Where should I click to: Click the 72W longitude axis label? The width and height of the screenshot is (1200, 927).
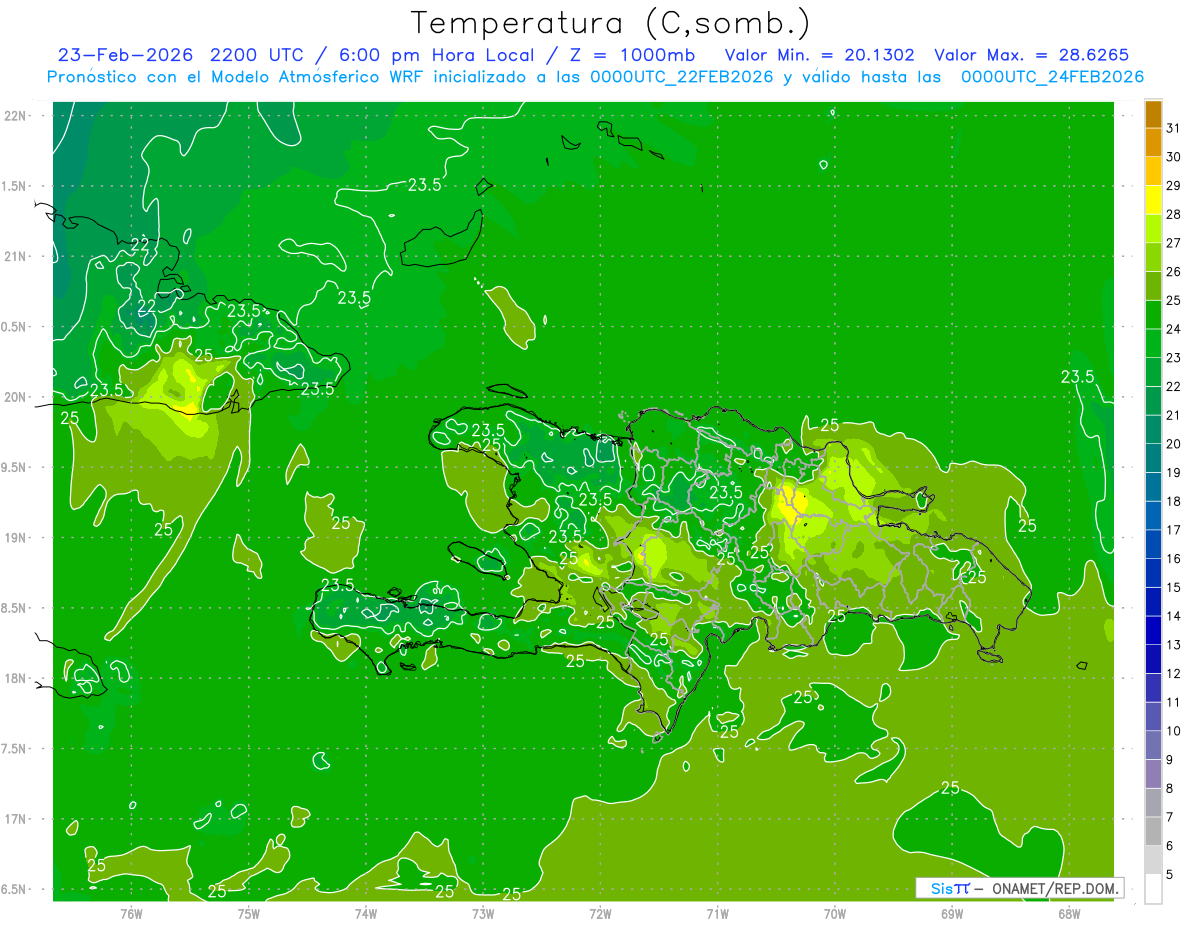tap(600, 913)
